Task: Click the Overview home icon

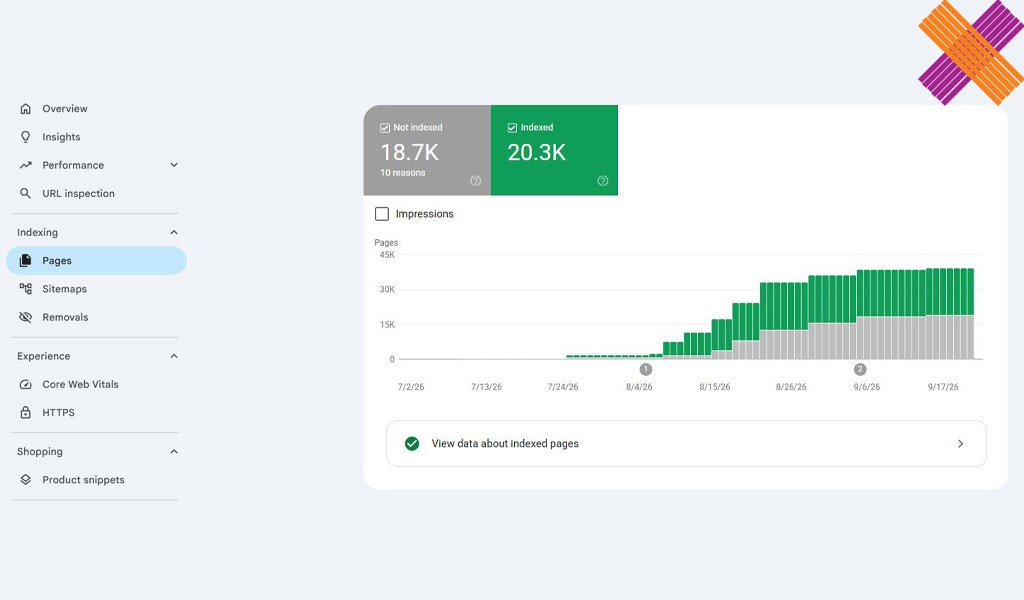Action: [25, 108]
